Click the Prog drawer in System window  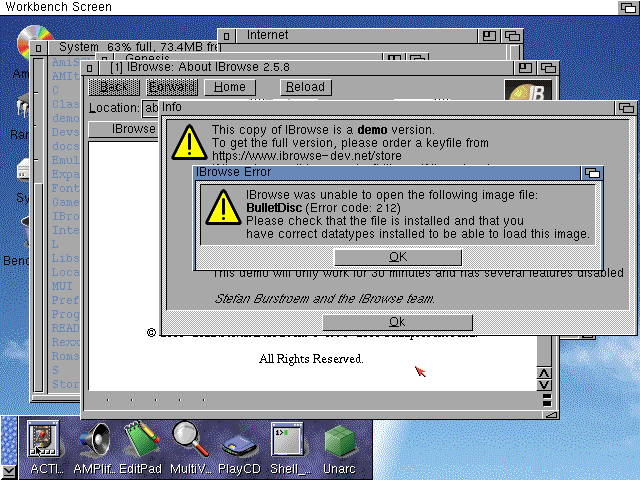(65, 314)
